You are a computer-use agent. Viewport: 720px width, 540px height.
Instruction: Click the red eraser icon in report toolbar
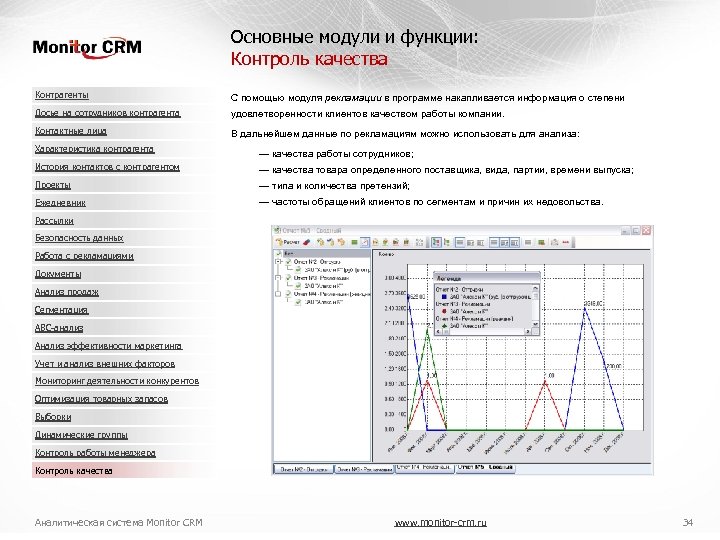pyautogui.click(x=307, y=242)
